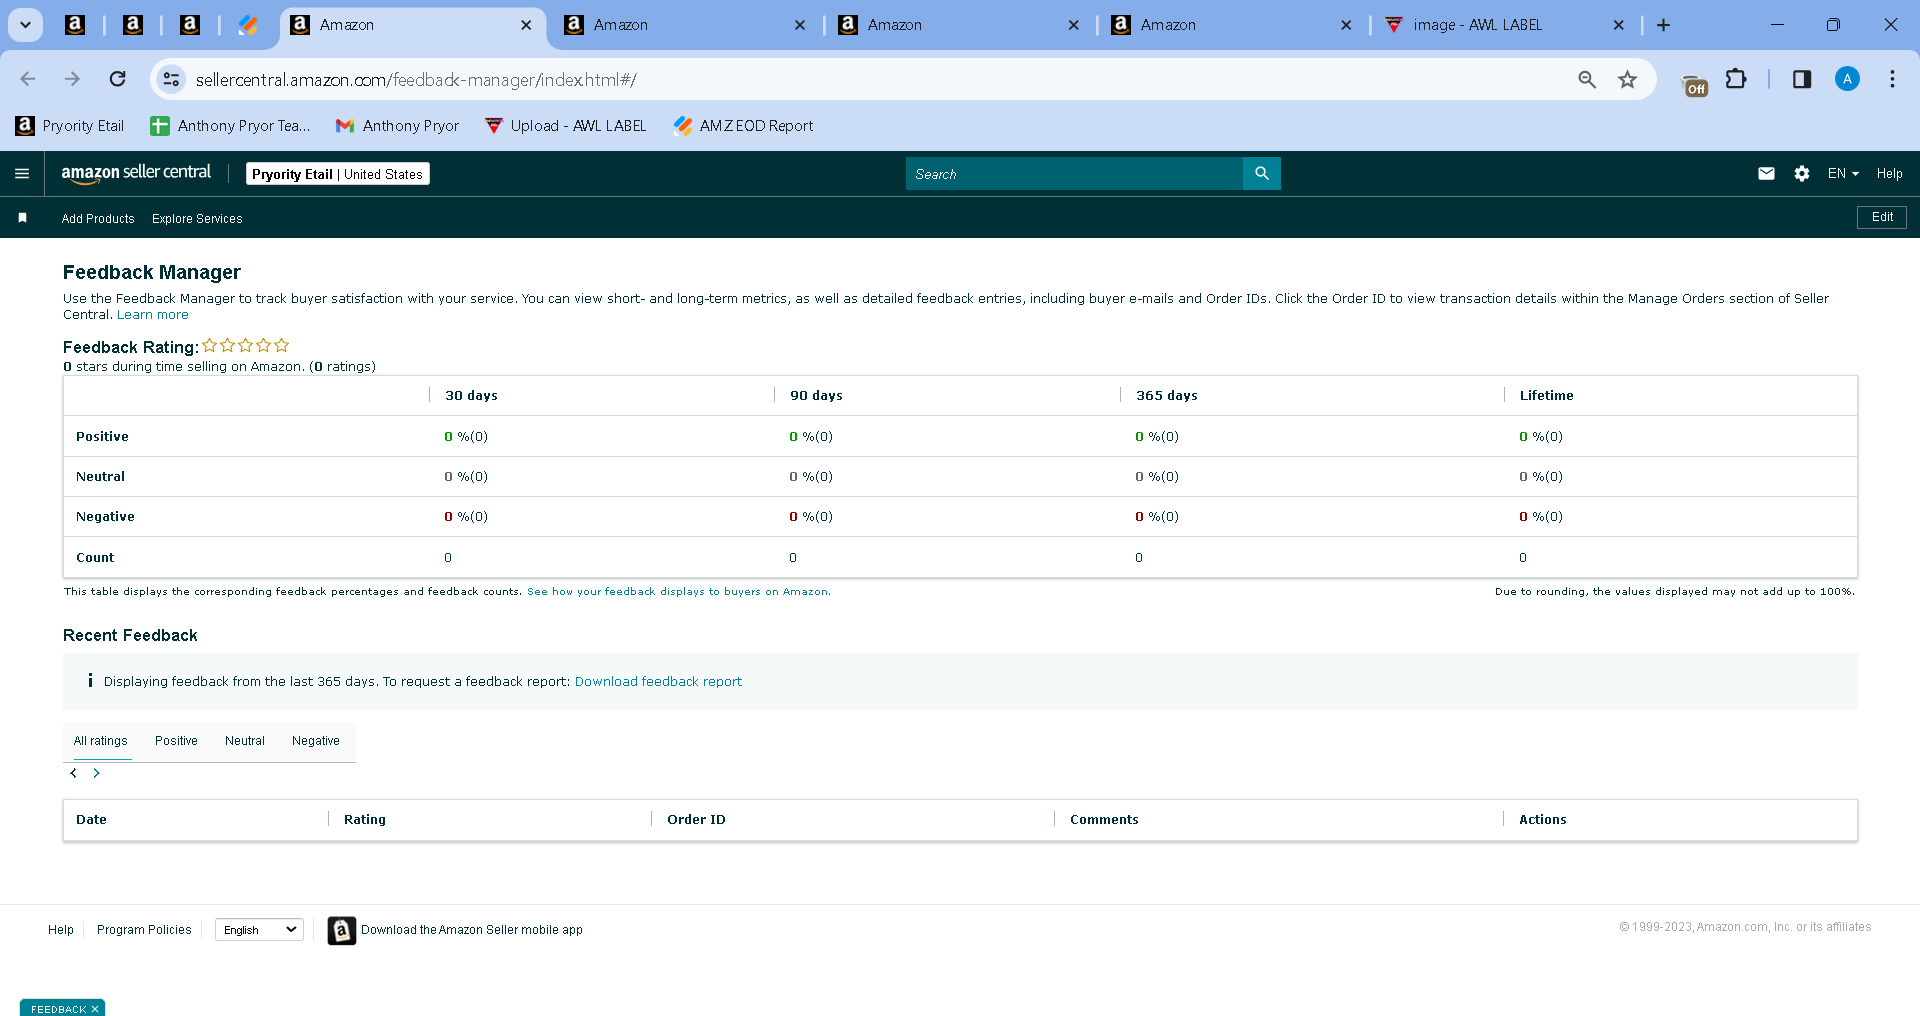
Task: Click the Feedback Rating empty stars
Action: (246, 345)
